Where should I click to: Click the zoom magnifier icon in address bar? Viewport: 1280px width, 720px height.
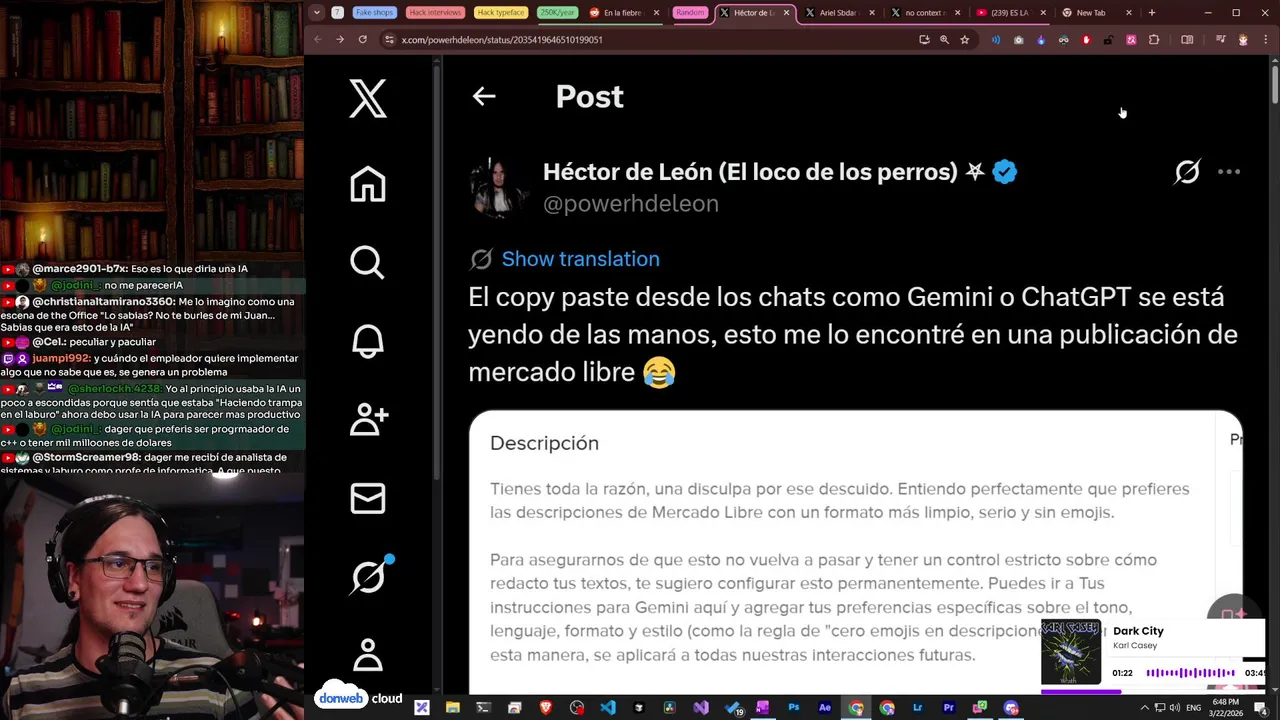[x=944, y=40]
